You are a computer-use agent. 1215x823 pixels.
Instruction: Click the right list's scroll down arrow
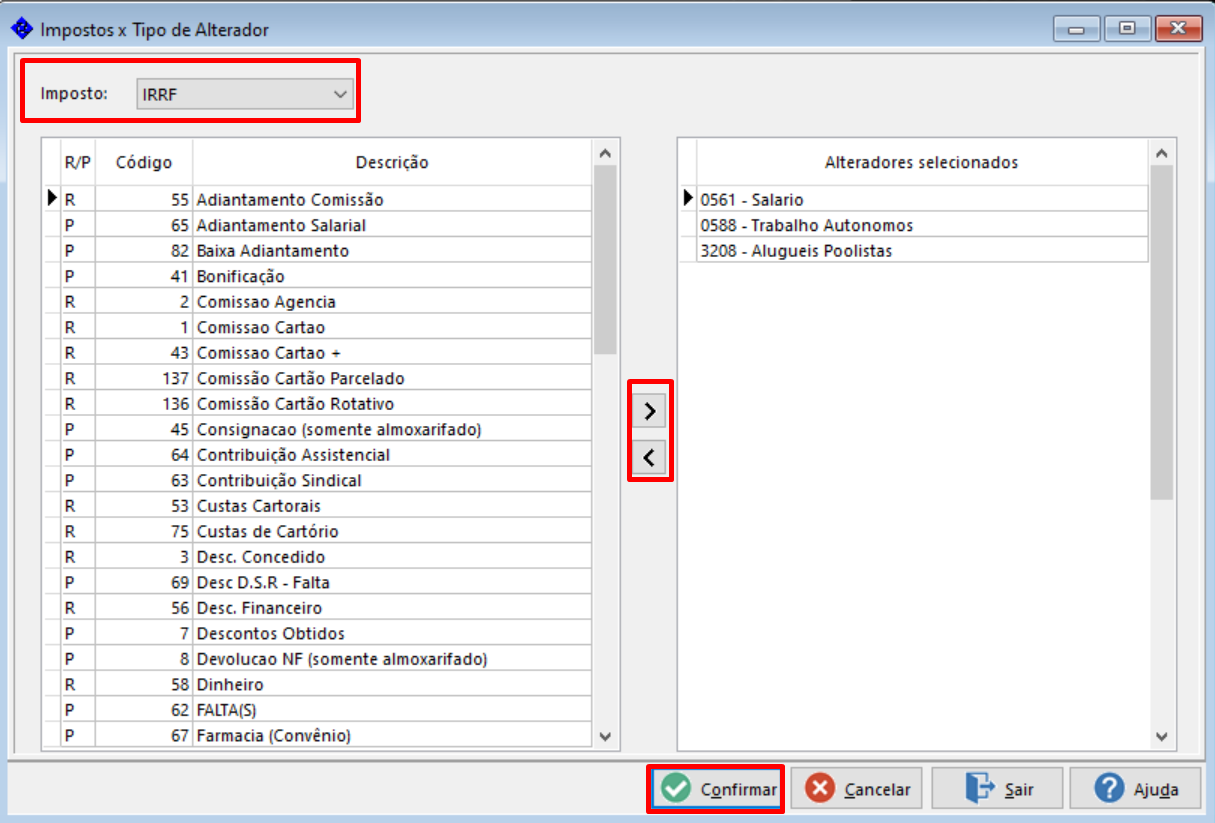tap(1161, 736)
